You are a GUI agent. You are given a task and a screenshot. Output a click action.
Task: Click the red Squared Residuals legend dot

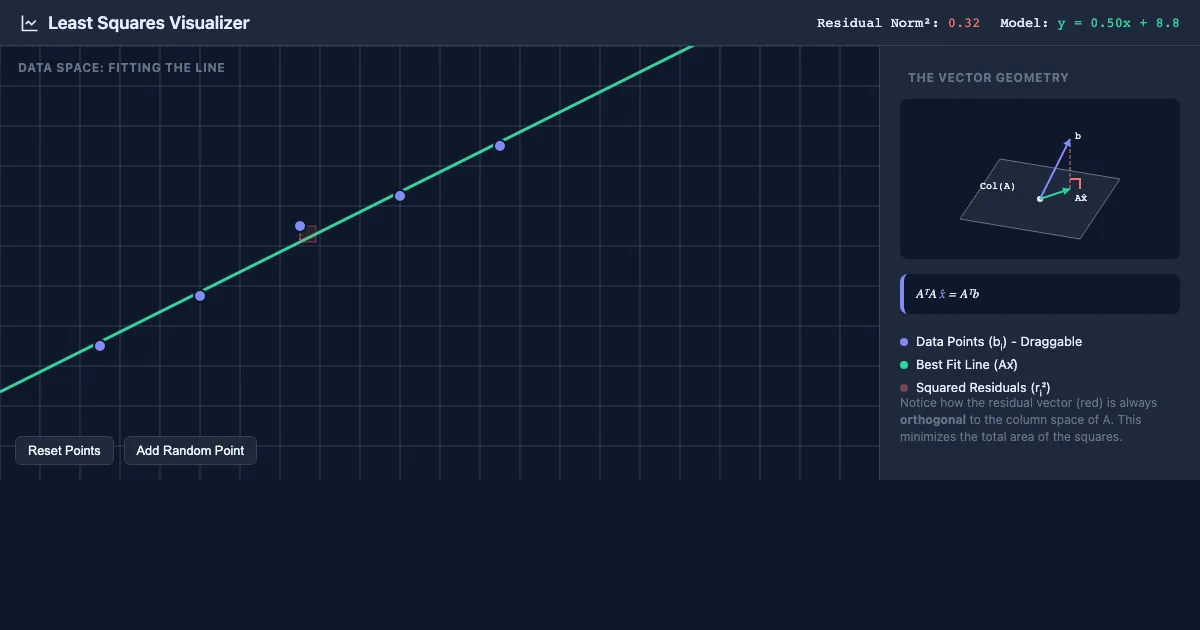pyautogui.click(x=904, y=388)
